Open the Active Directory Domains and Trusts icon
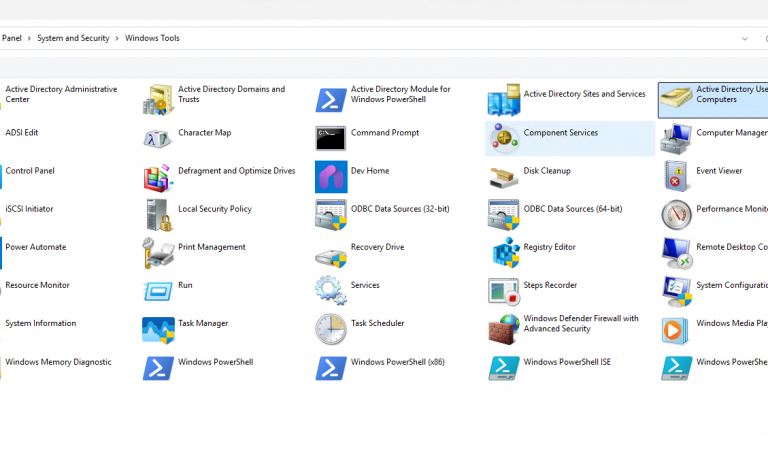This screenshot has width=768, height=460. point(158,99)
